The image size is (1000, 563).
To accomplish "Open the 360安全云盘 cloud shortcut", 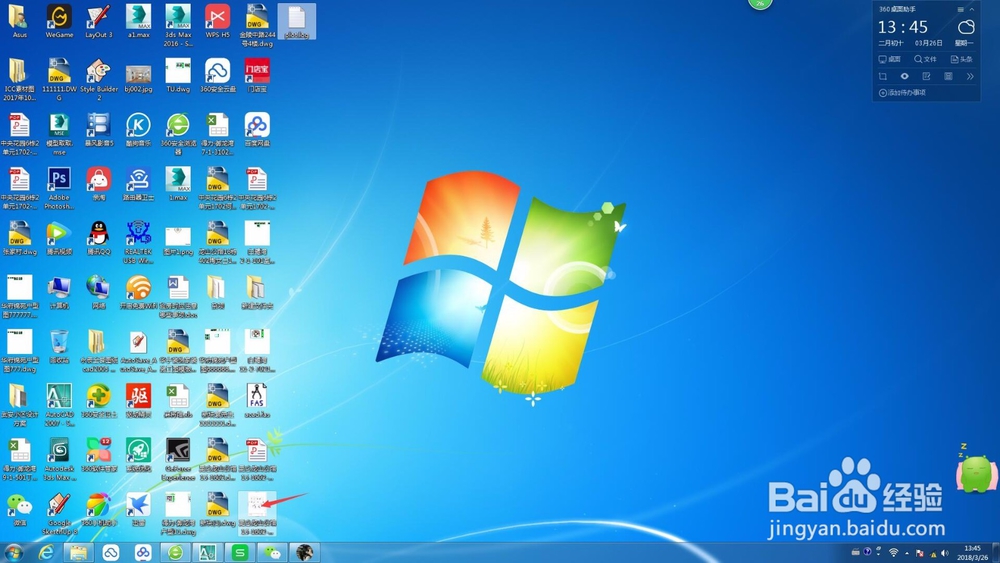I will (217, 75).
